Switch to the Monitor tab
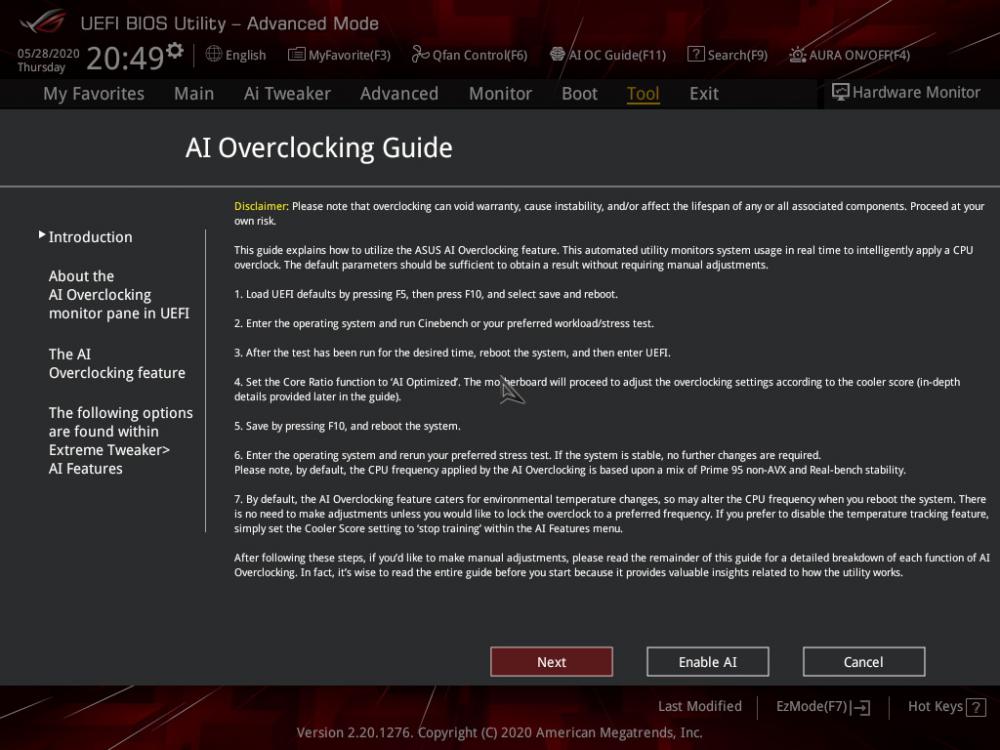This screenshot has height=750, width=1000. click(x=500, y=94)
